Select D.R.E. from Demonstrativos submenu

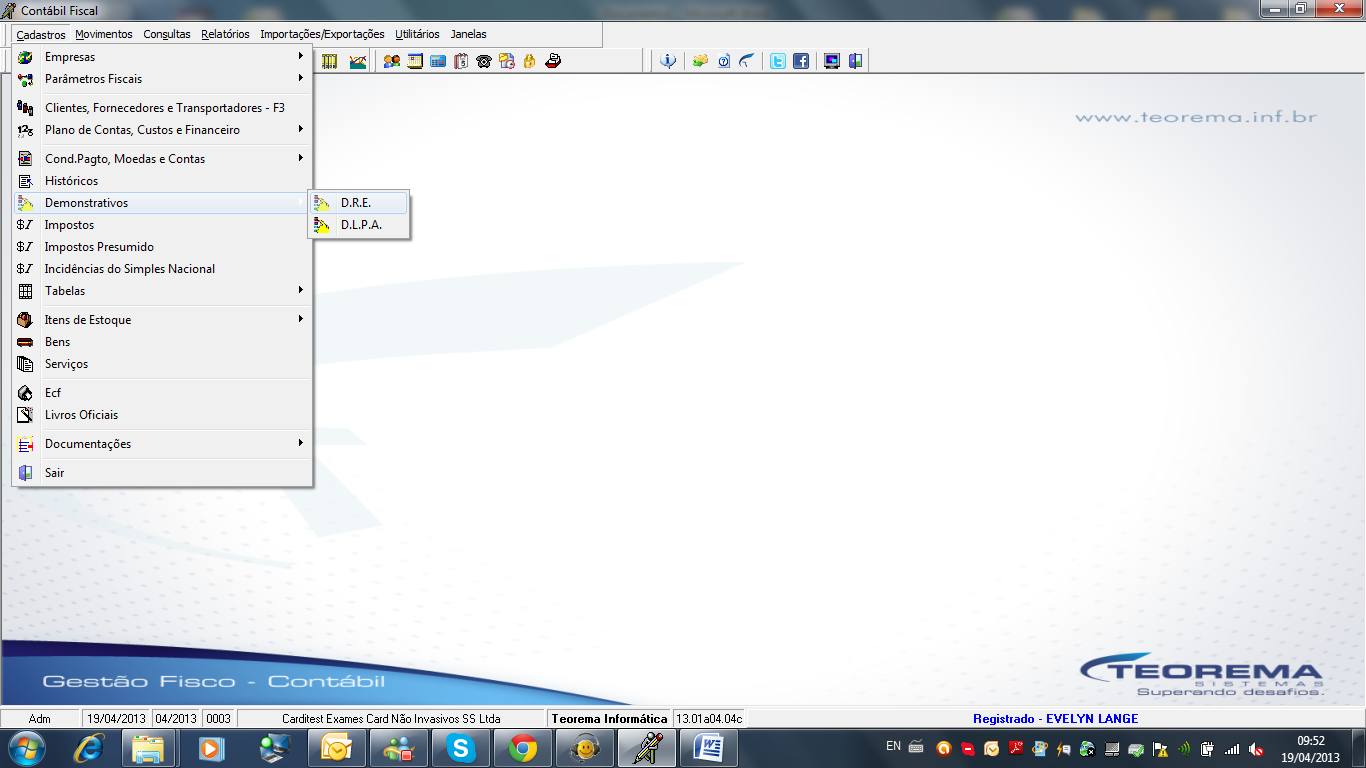[x=359, y=203]
